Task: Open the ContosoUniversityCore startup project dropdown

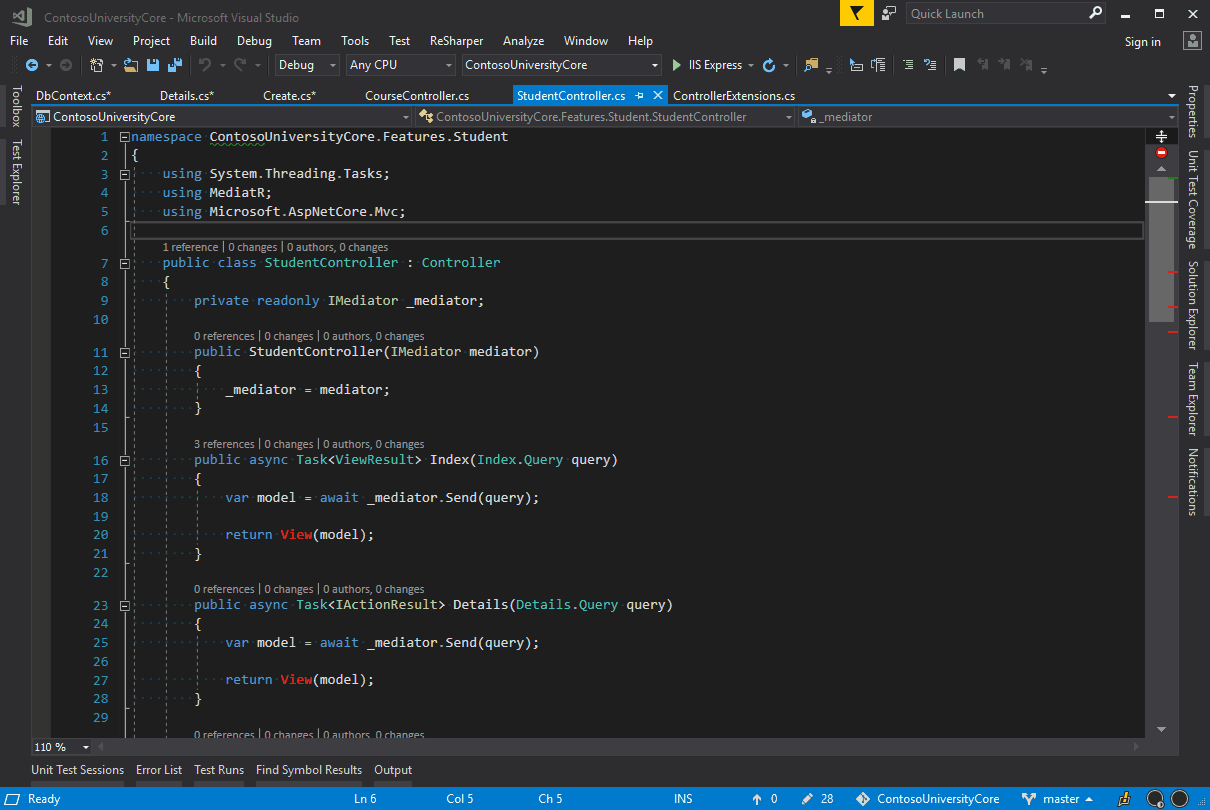Action: click(x=562, y=65)
